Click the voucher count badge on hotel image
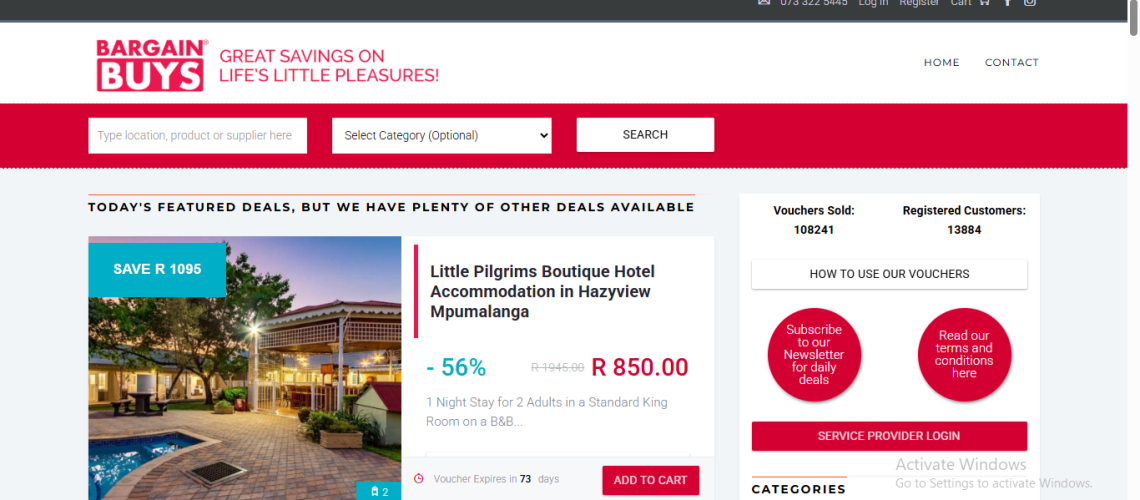1140x500 pixels. pyautogui.click(x=379, y=491)
